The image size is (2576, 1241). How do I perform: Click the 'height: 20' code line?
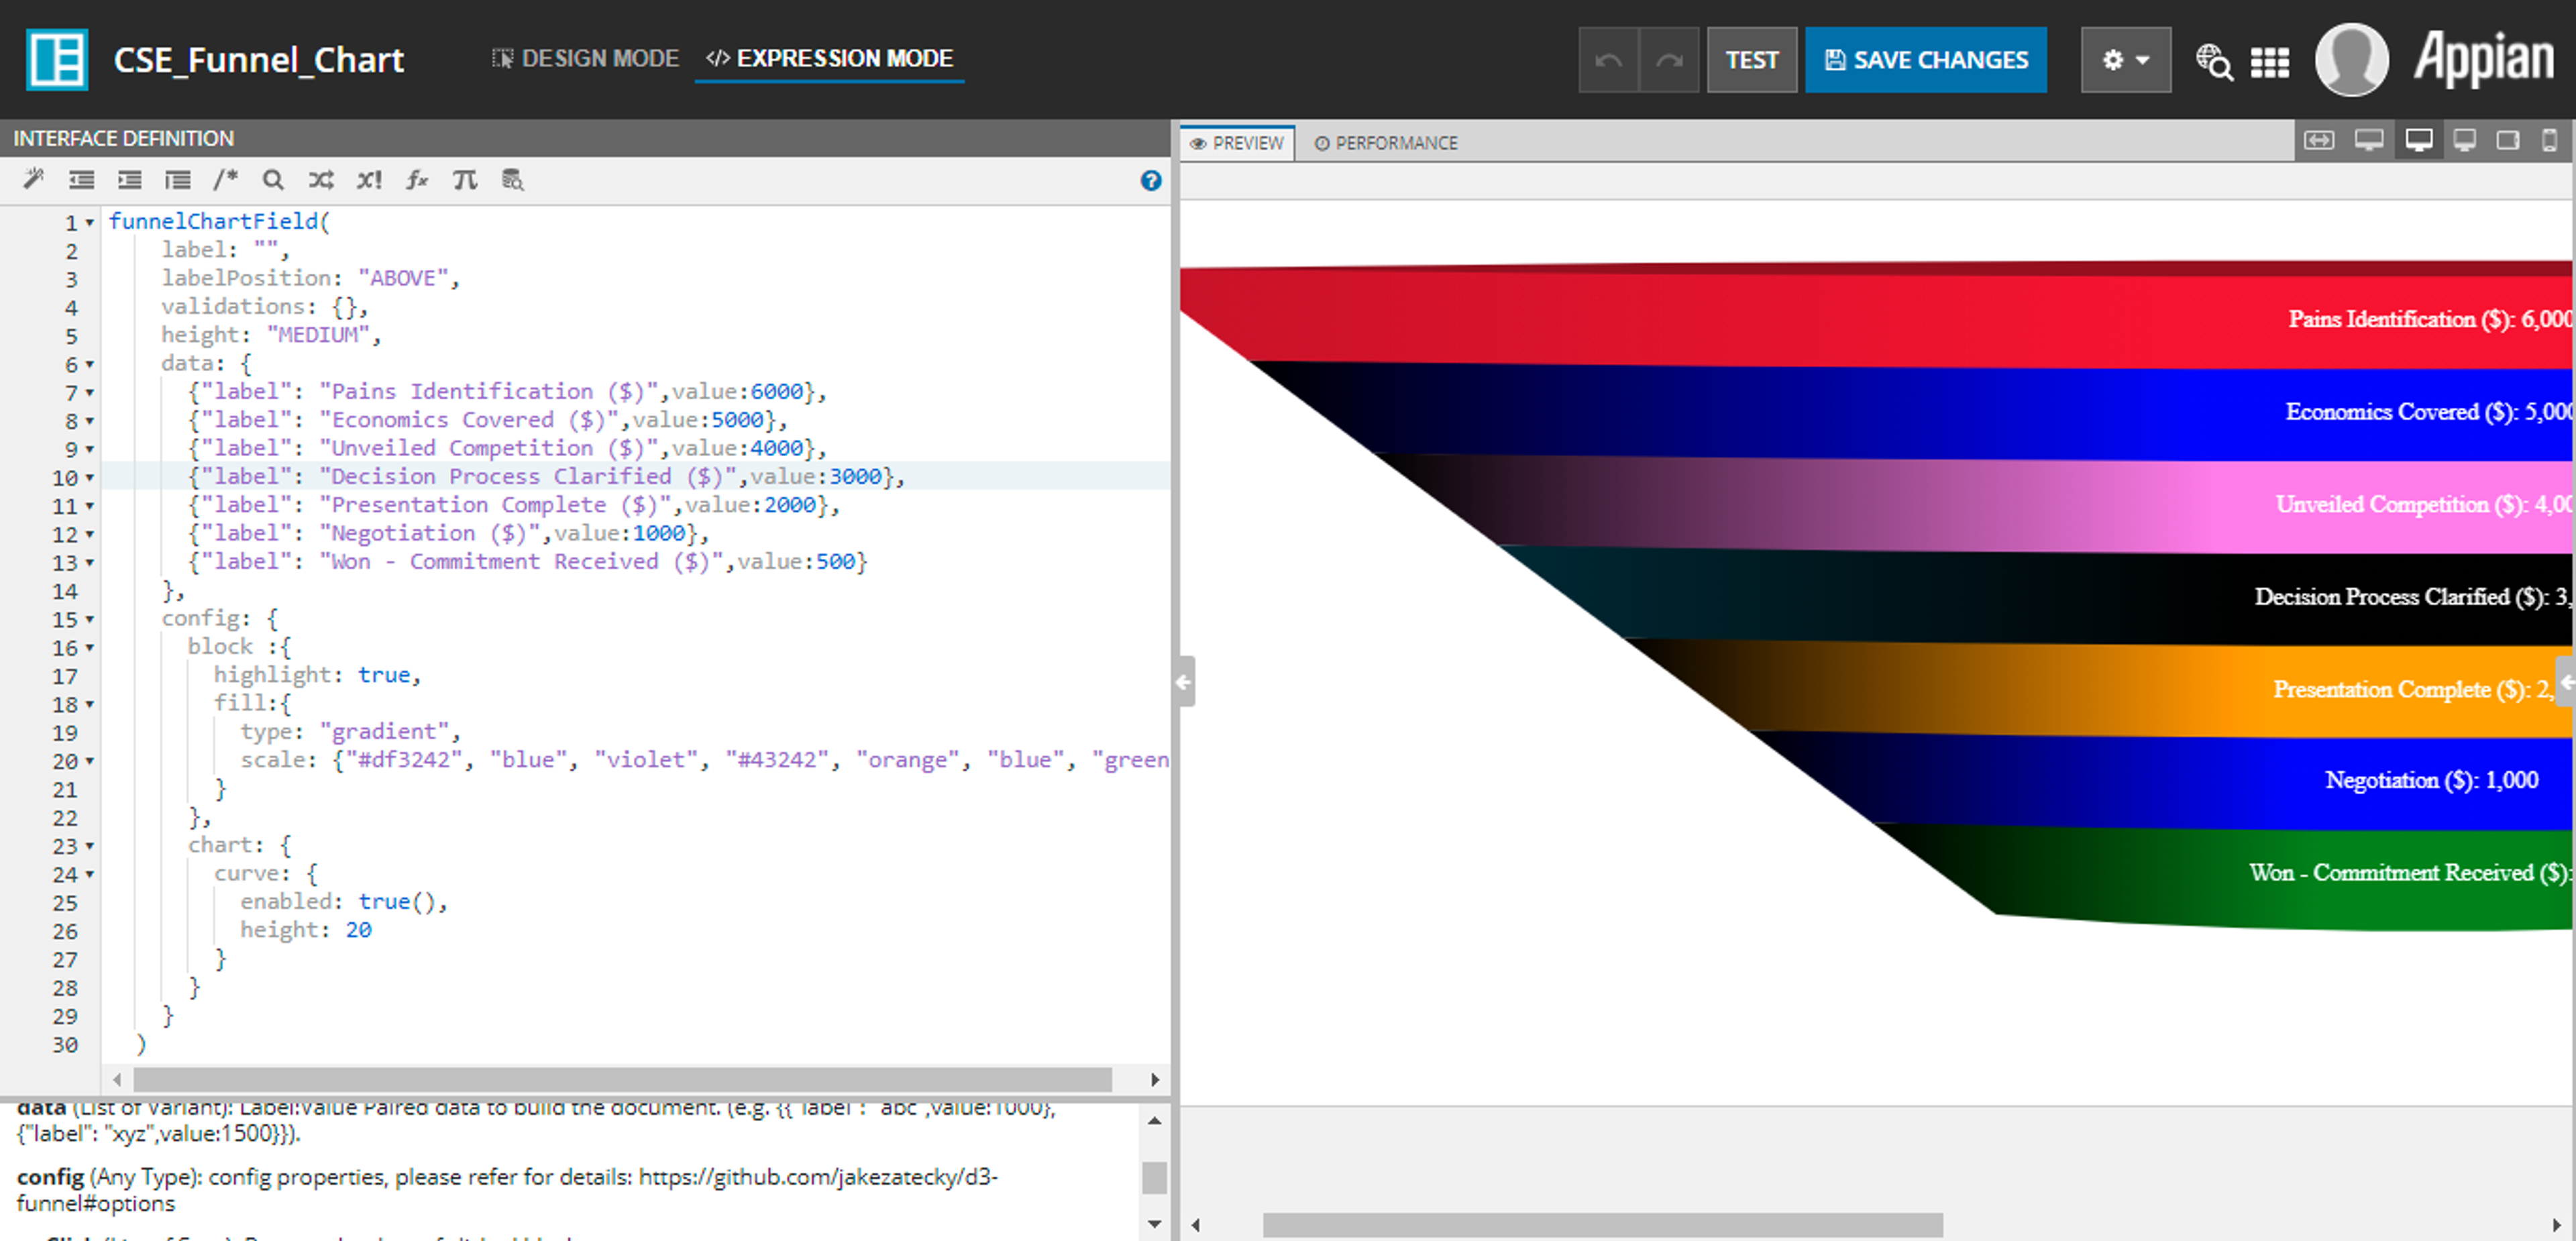[305, 930]
